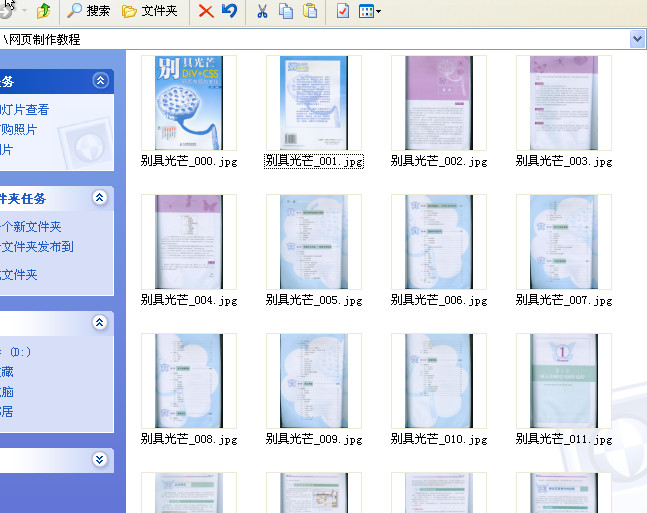This screenshot has width=647, height=513.
Task: Open the 搜索 search pane
Action: click(88, 11)
